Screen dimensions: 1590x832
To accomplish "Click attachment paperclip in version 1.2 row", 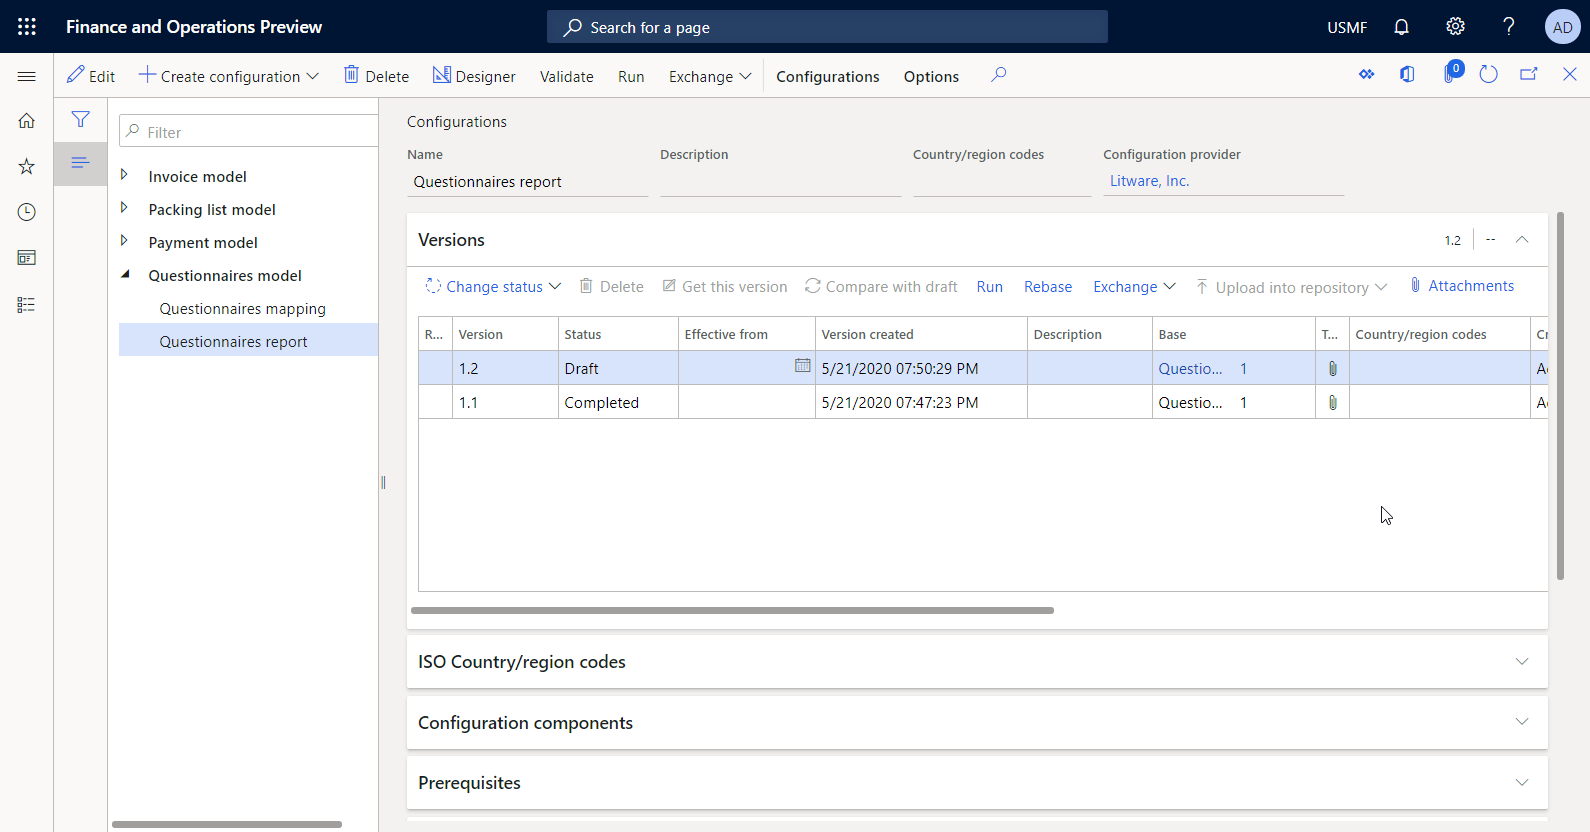I will pos(1332,369).
